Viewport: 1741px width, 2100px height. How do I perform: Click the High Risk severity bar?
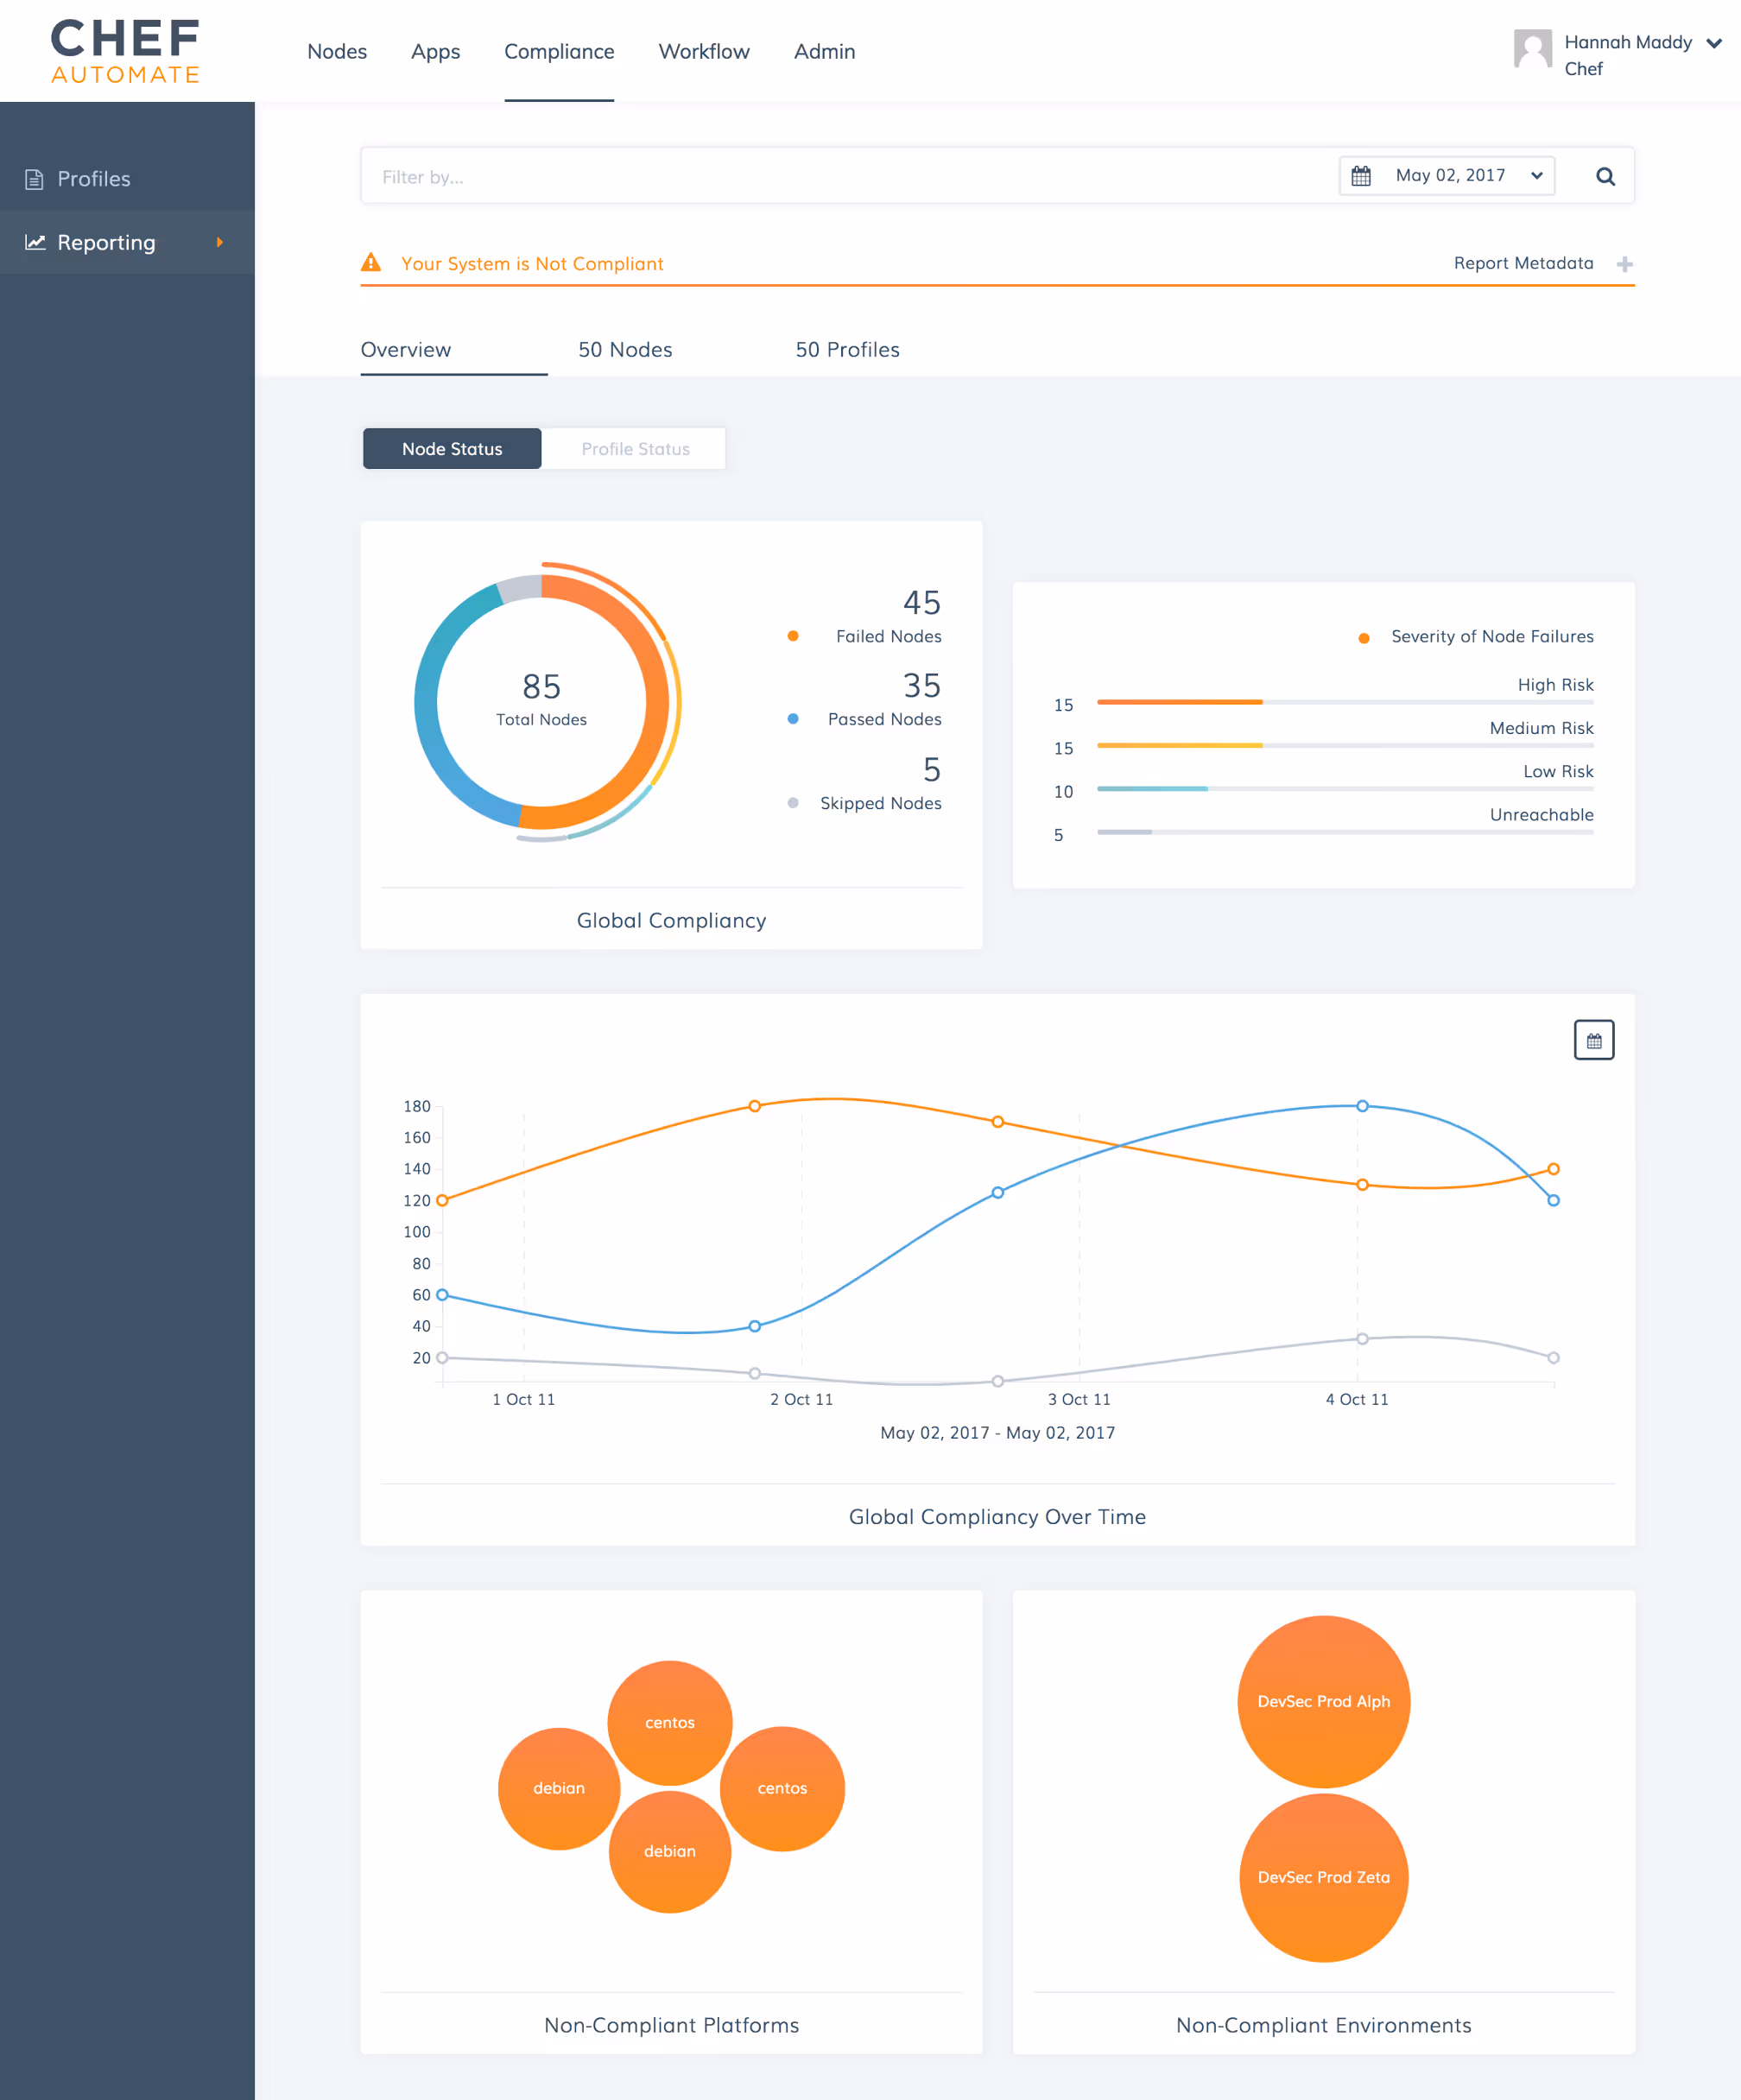(x=1345, y=702)
